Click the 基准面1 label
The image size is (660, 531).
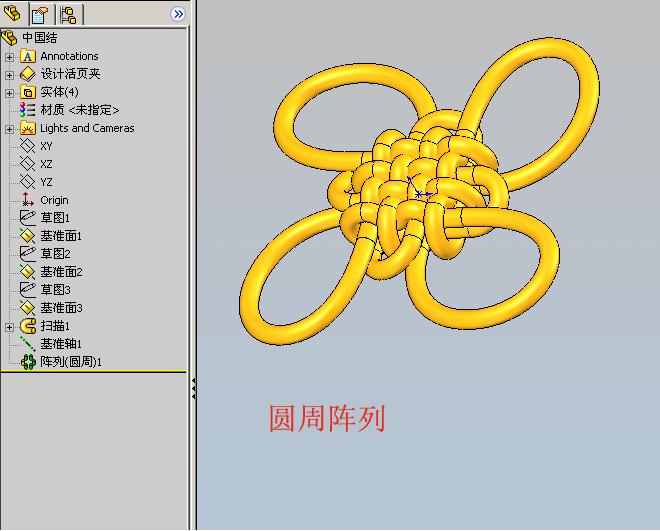pyautogui.click(x=61, y=236)
